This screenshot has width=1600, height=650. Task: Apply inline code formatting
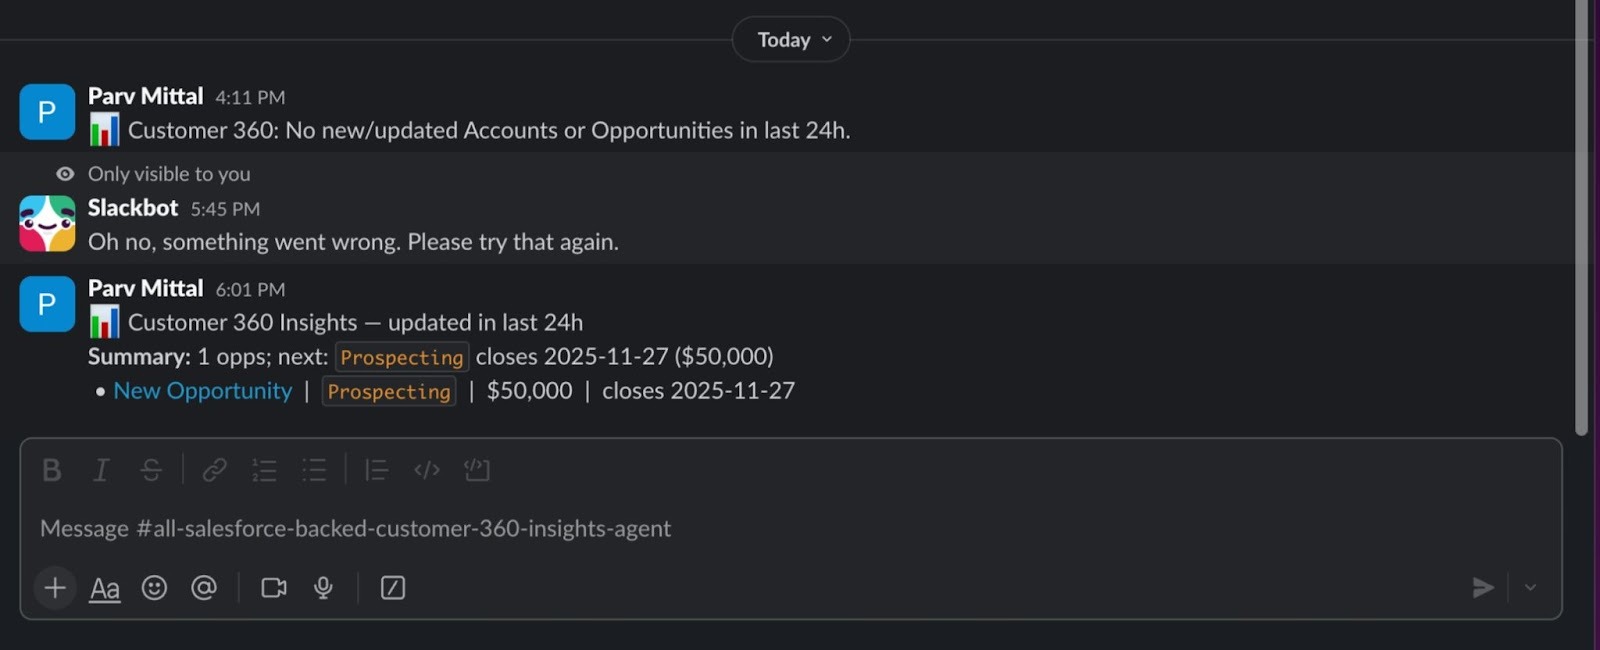[427, 470]
